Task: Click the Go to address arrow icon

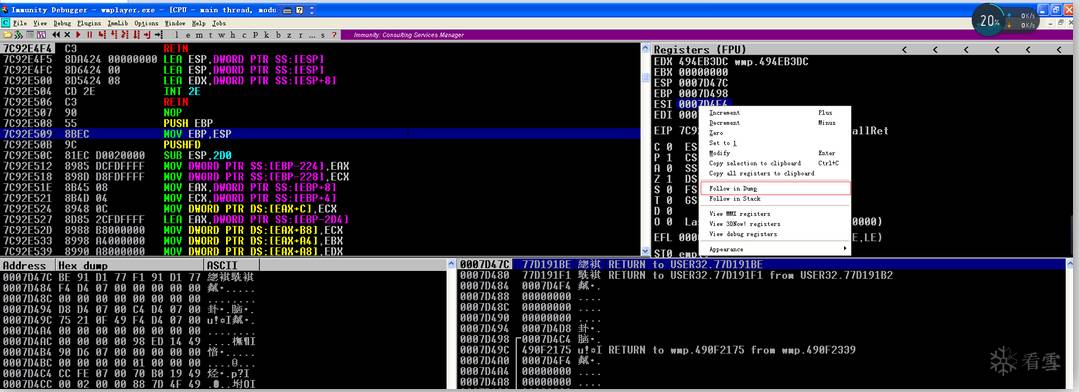Action: pyautogui.click(x=159, y=35)
